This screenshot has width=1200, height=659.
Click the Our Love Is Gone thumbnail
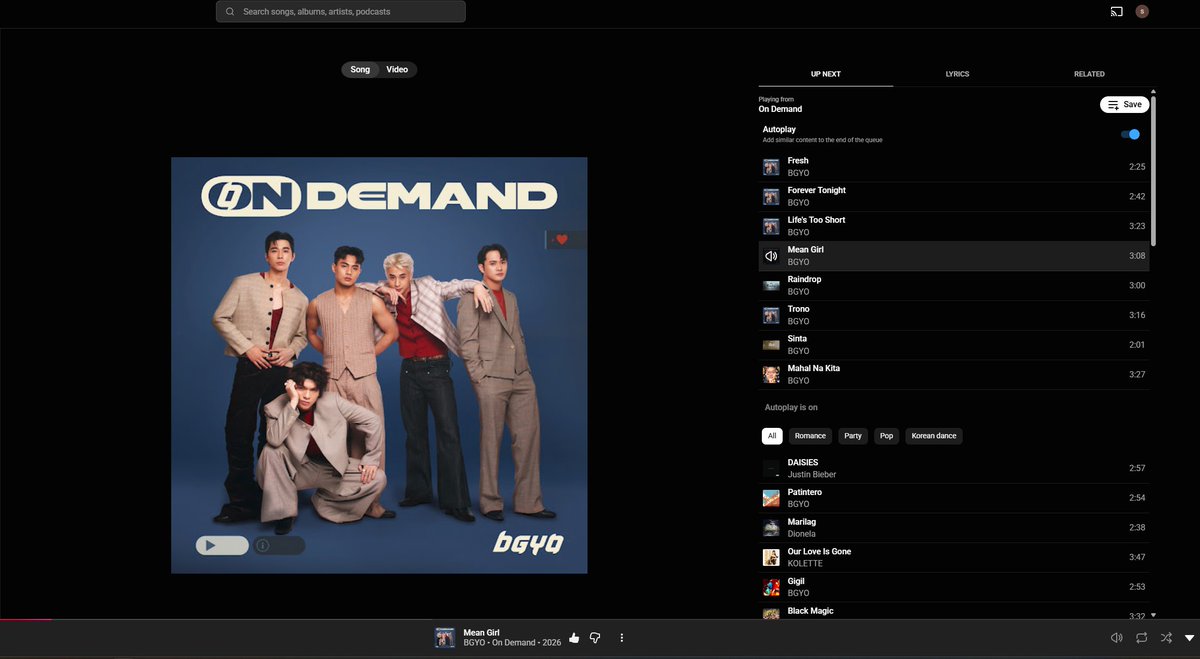[x=771, y=557]
